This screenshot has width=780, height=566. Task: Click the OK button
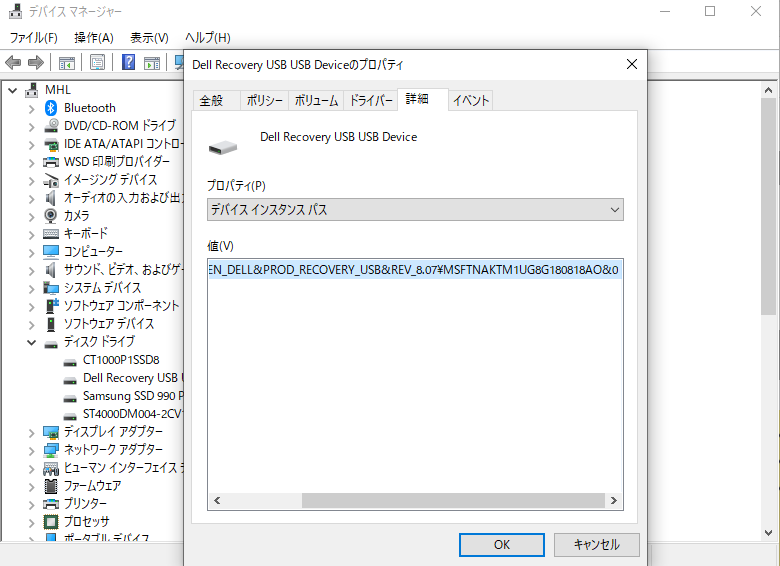501,545
